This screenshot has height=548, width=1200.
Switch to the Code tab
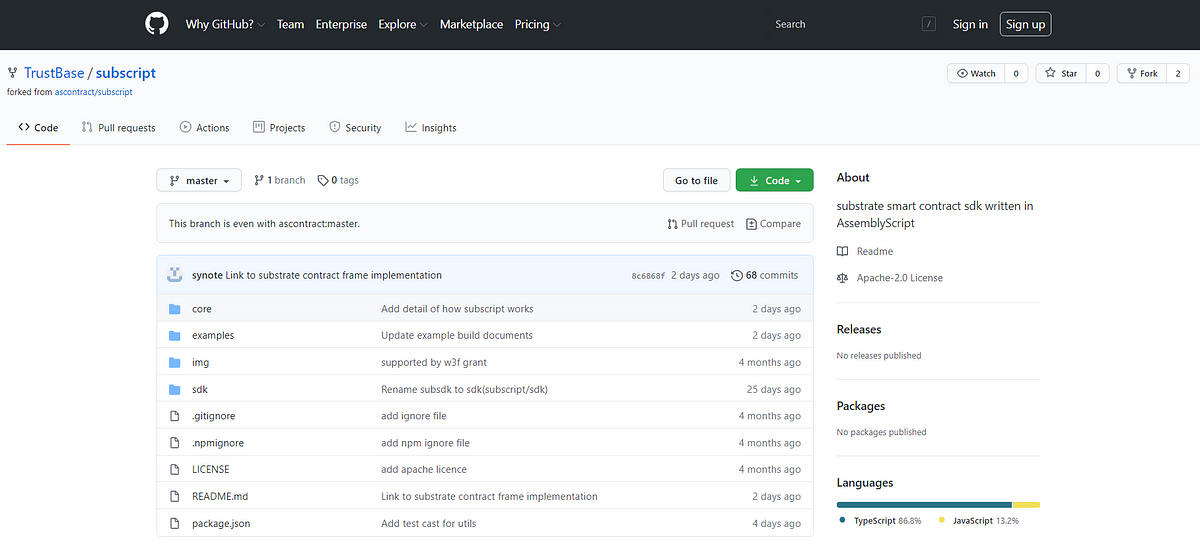click(38, 128)
